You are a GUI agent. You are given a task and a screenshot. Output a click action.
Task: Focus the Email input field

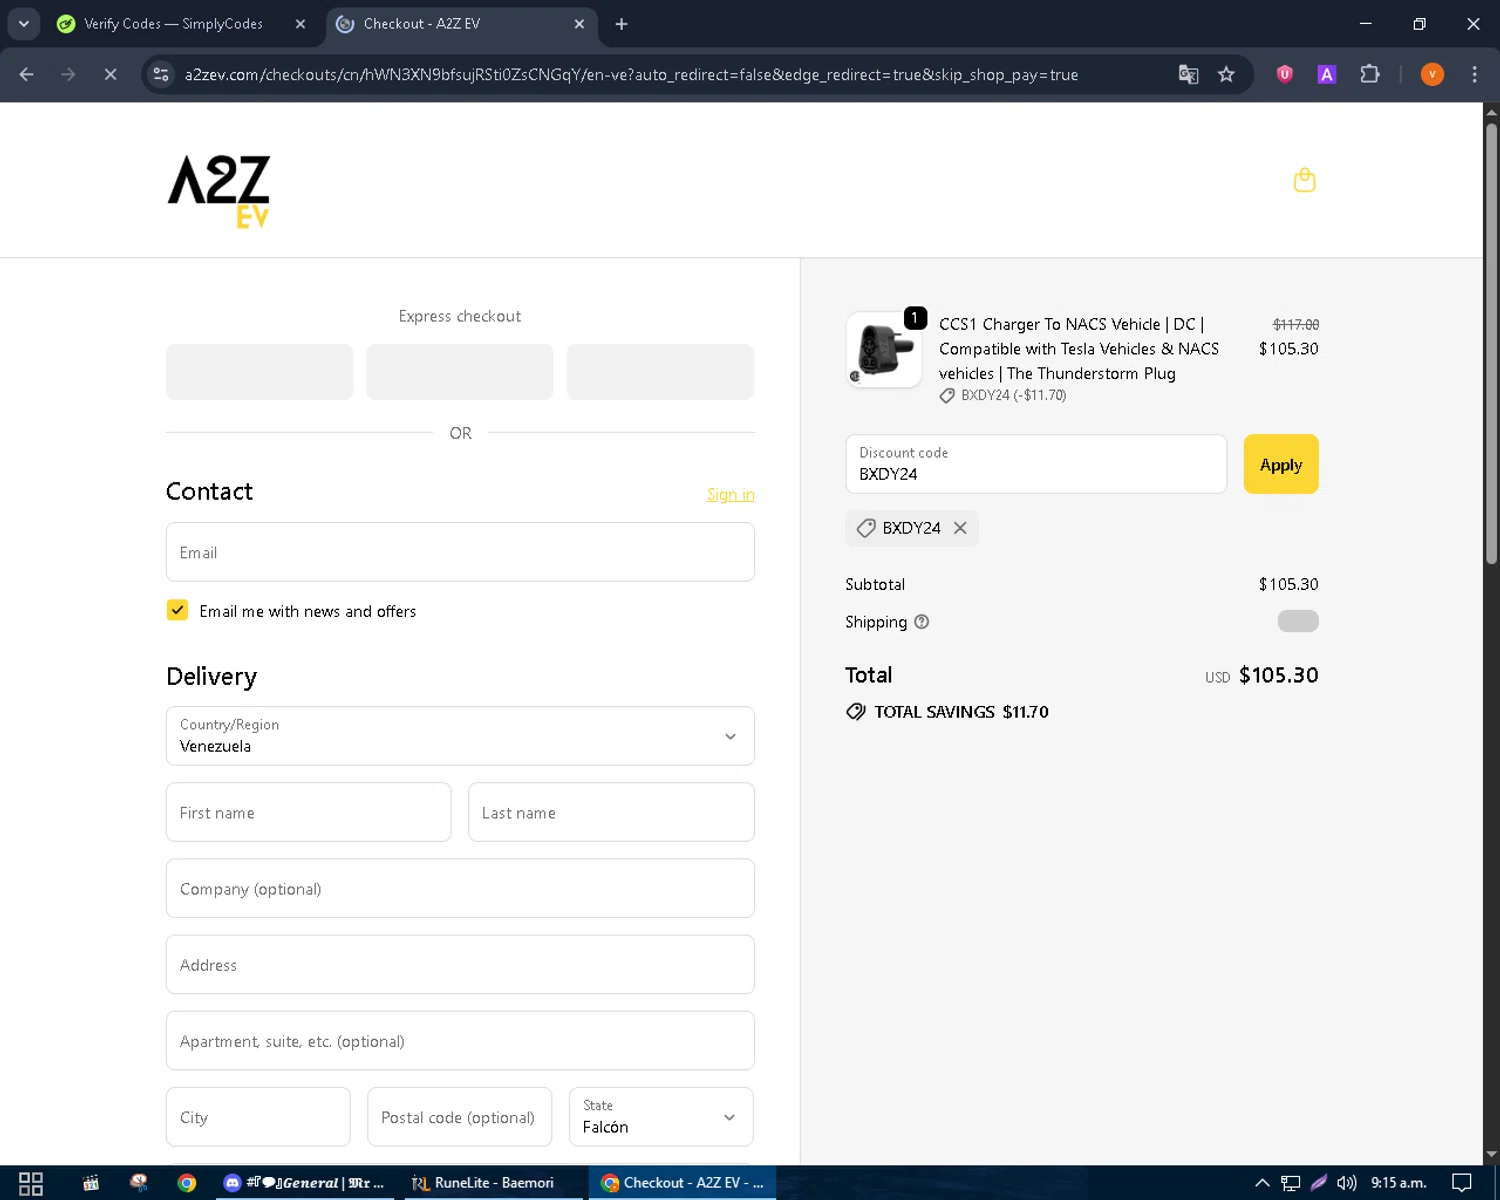click(460, 552)
